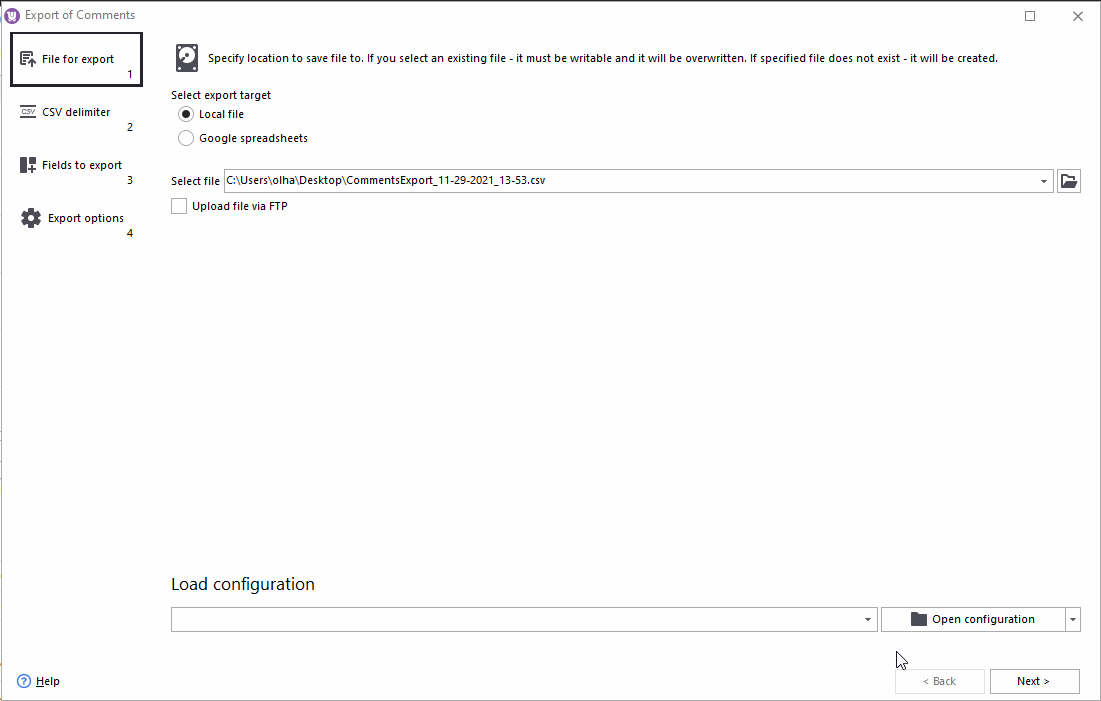Click the CSV delimiter step icon
Viewport: 1101px width, 701px height.
coord(28,112)
